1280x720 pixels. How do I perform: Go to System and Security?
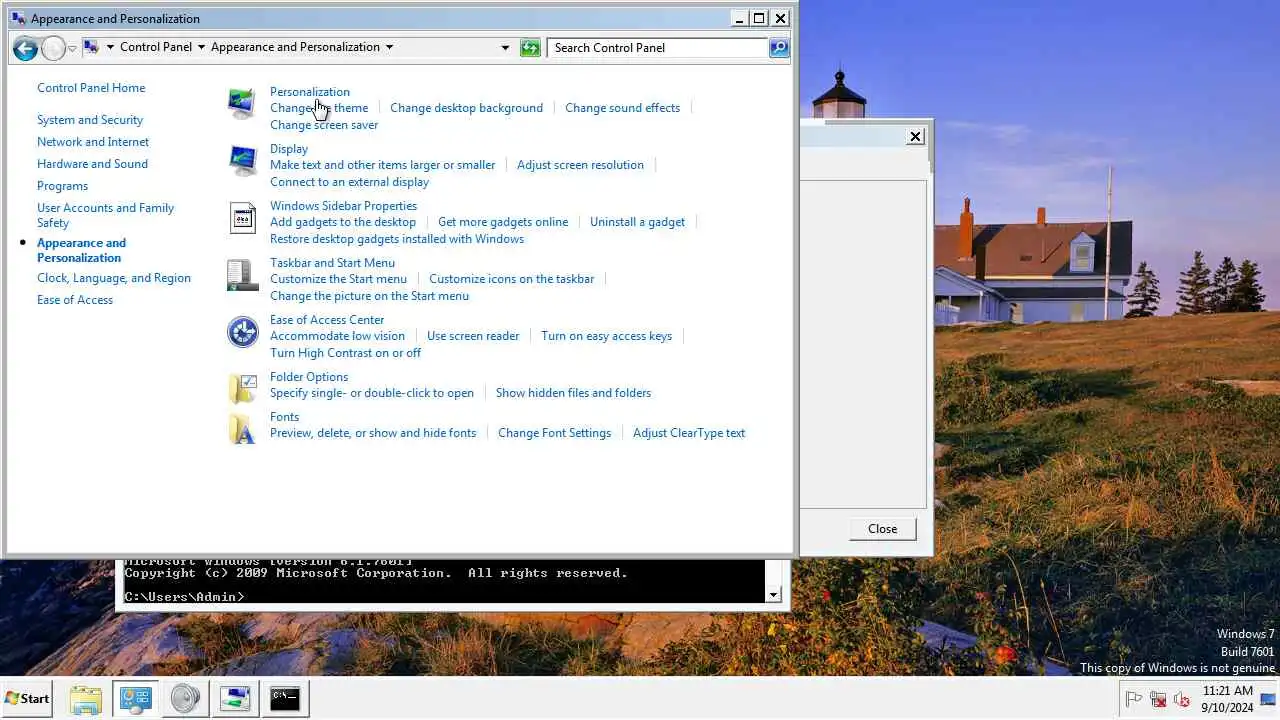click(90, 120)
